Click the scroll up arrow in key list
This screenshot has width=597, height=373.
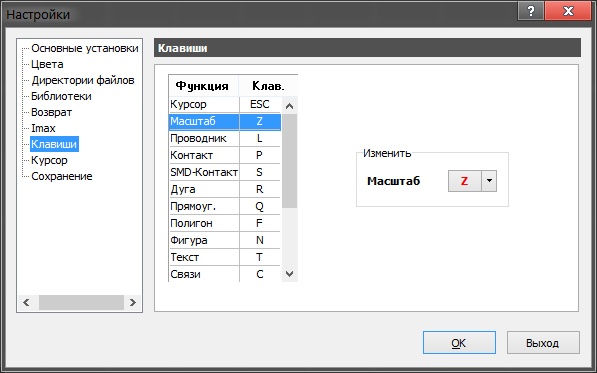click(289, 106)
